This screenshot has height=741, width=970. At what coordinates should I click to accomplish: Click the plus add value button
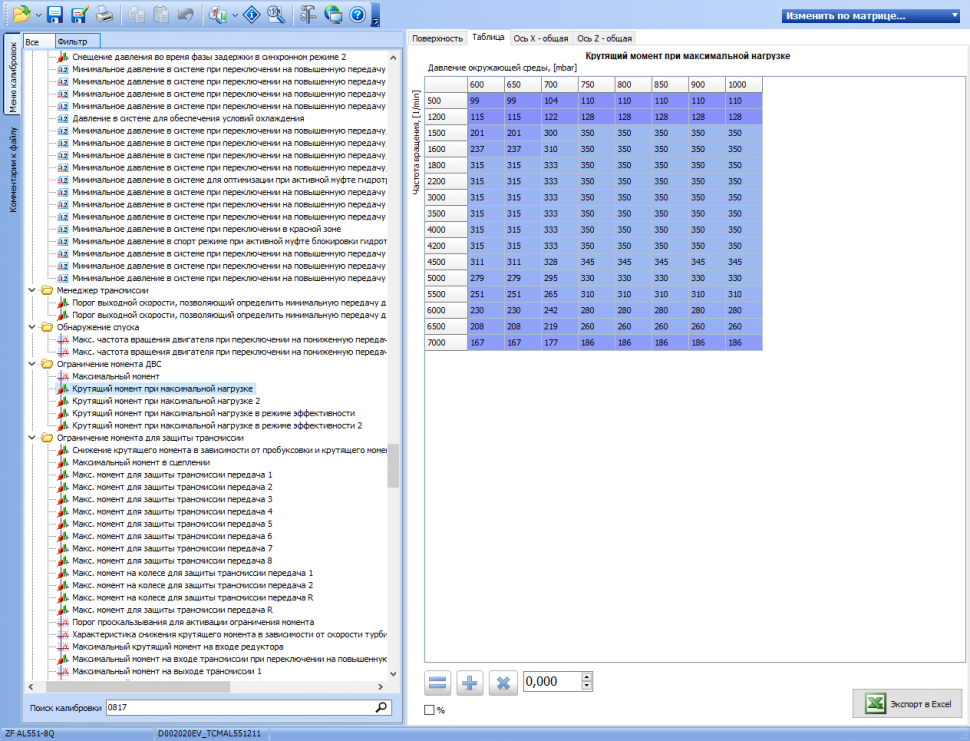click(x=471, y=683)
